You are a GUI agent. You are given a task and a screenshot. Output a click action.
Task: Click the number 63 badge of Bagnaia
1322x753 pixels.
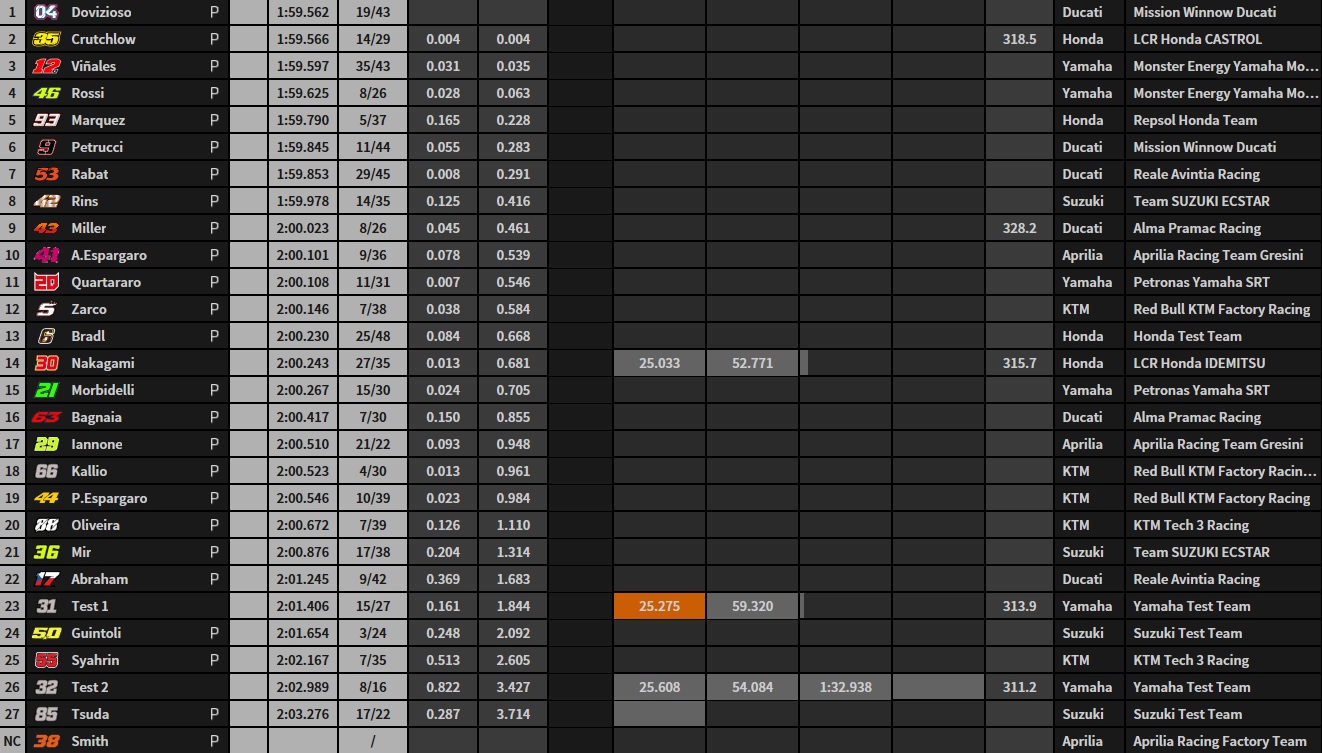(46, 417)
